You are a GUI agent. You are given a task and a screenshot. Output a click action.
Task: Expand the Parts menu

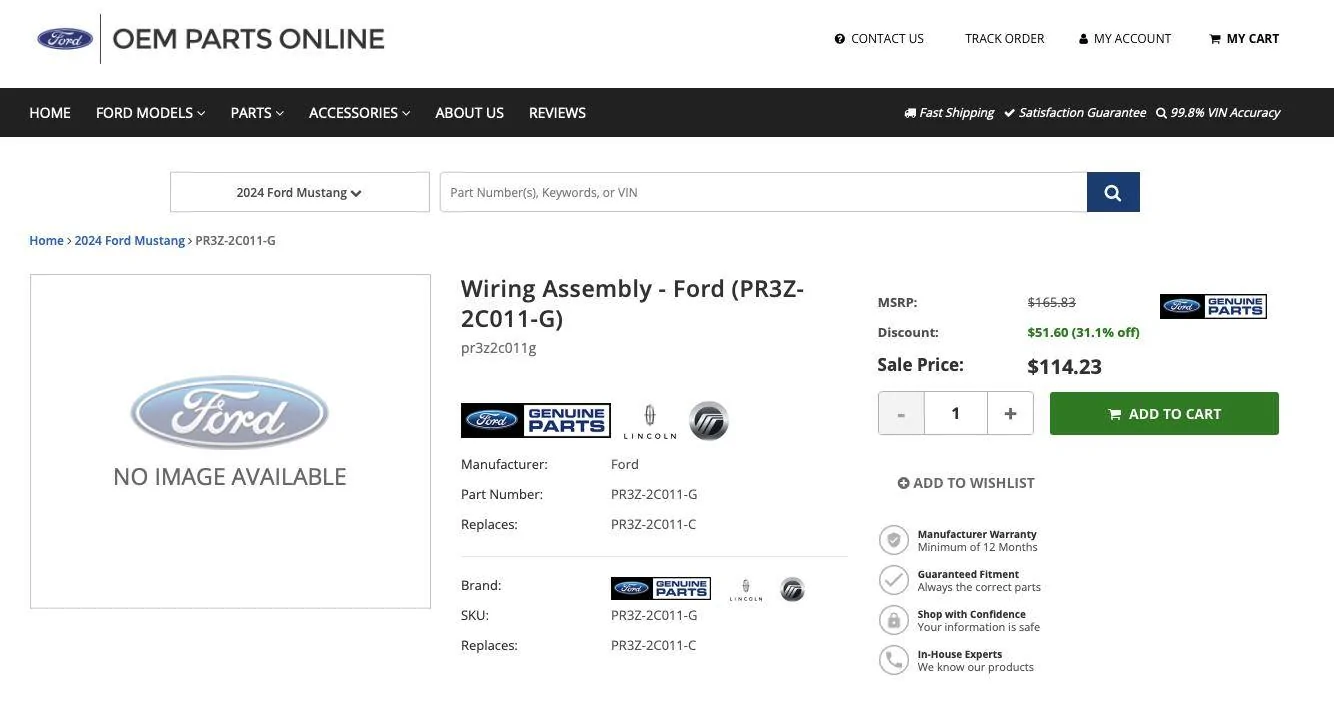coord(257,113)
